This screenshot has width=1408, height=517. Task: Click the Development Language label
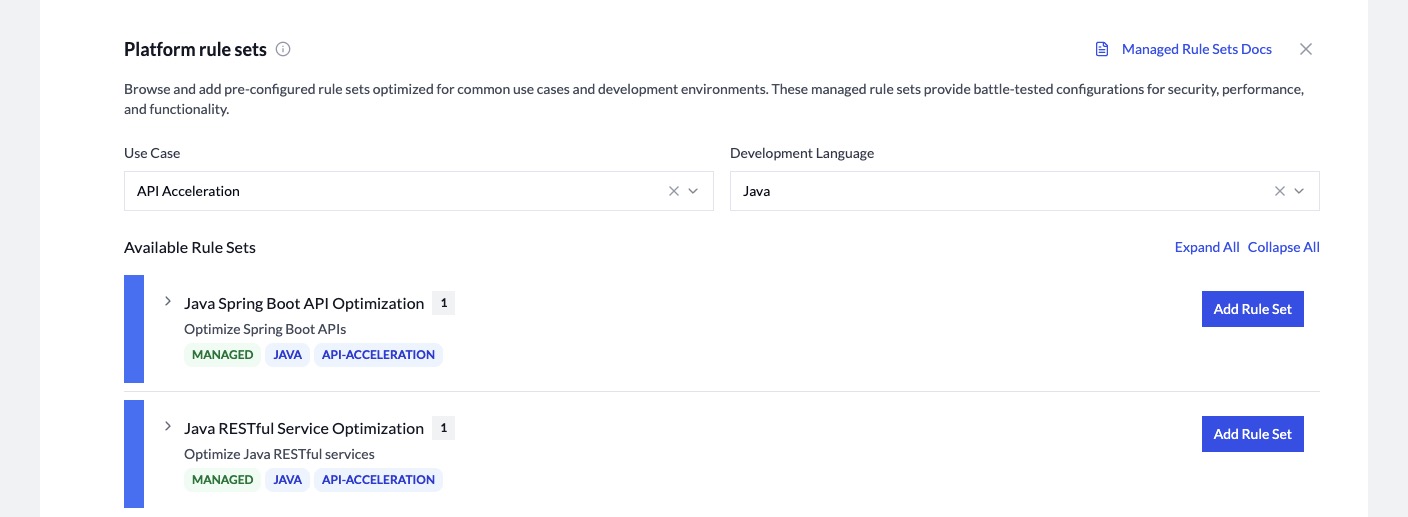tap(802, 153)
